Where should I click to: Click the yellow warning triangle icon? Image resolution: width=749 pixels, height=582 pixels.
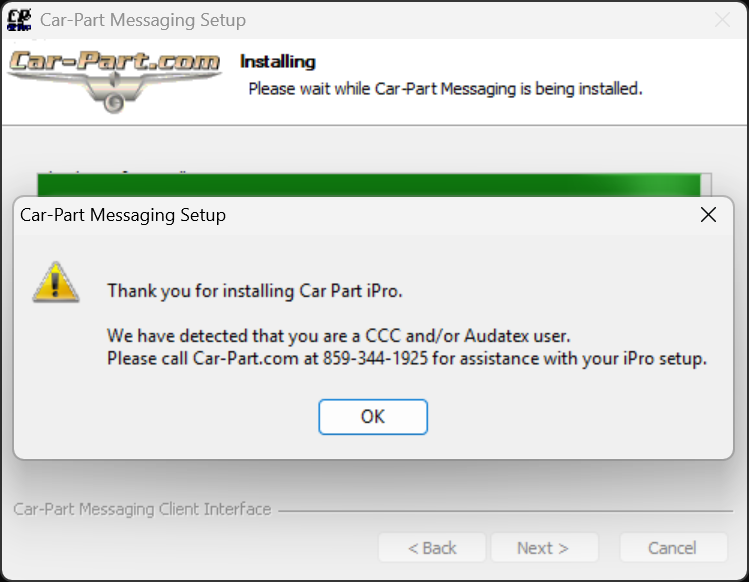pos(56,282)
